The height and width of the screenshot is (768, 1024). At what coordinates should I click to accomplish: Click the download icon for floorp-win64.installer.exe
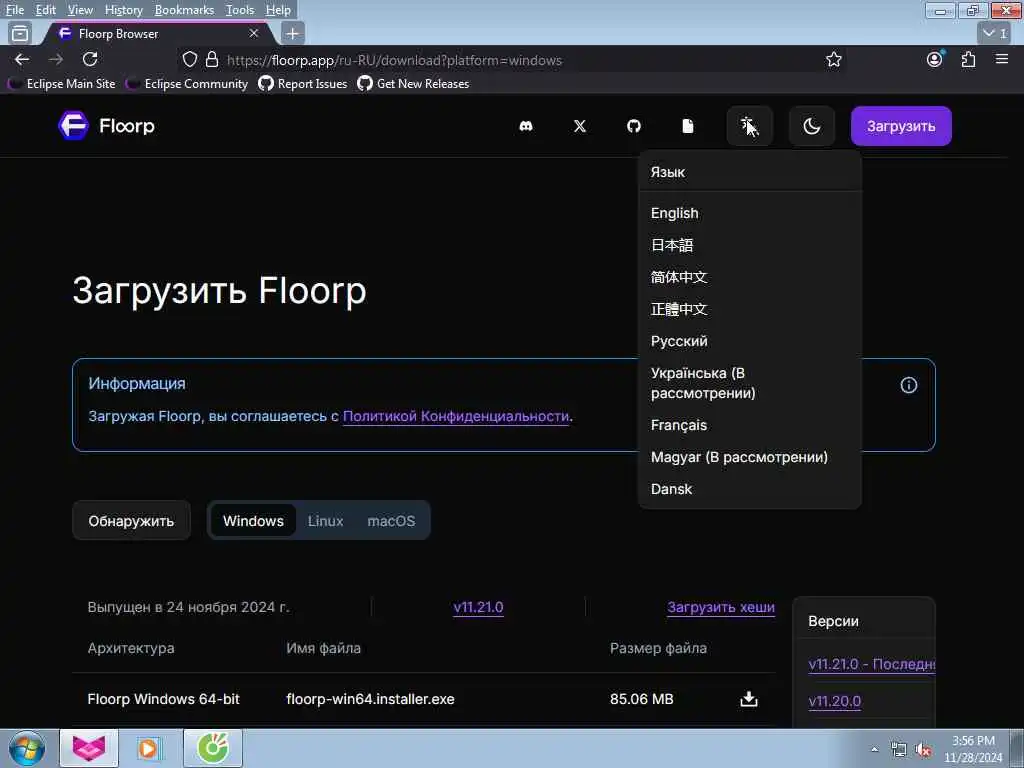(749, 699)
